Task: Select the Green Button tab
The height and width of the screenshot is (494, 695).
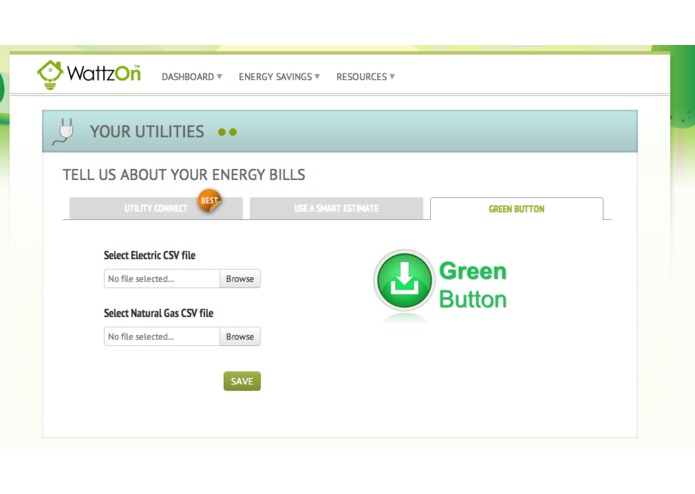Action: coord(516,209)
